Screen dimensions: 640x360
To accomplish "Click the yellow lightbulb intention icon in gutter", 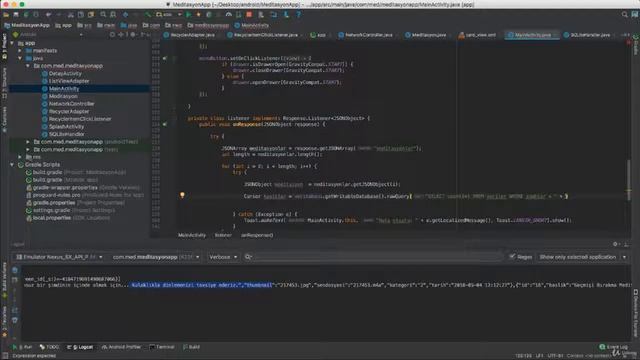I will (182, 196).
